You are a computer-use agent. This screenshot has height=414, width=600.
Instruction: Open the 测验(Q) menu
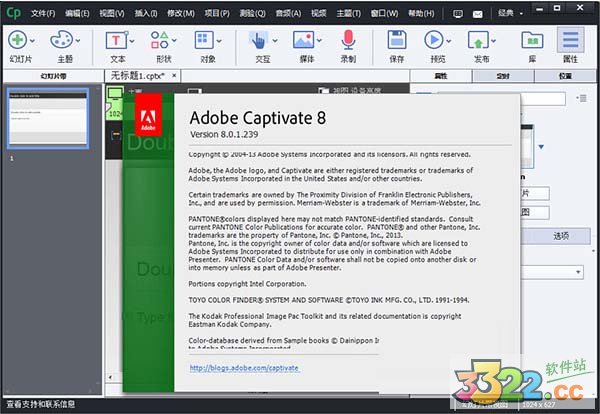[x=253, y=13]
